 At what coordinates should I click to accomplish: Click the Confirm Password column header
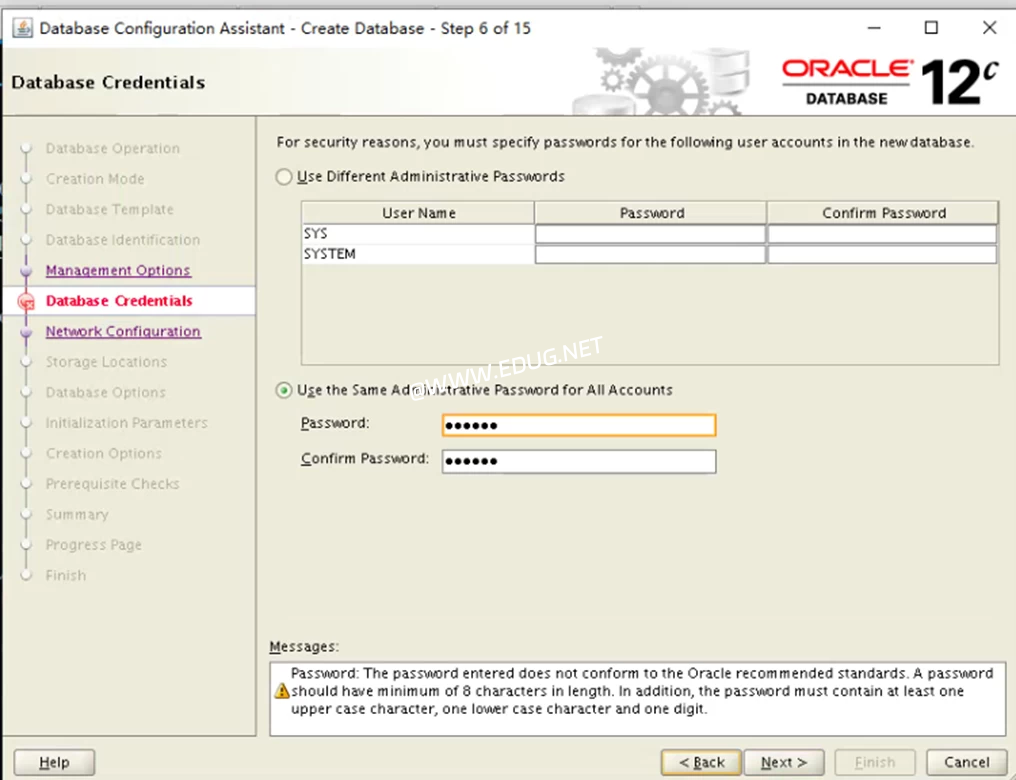click(x=883, y=213)
